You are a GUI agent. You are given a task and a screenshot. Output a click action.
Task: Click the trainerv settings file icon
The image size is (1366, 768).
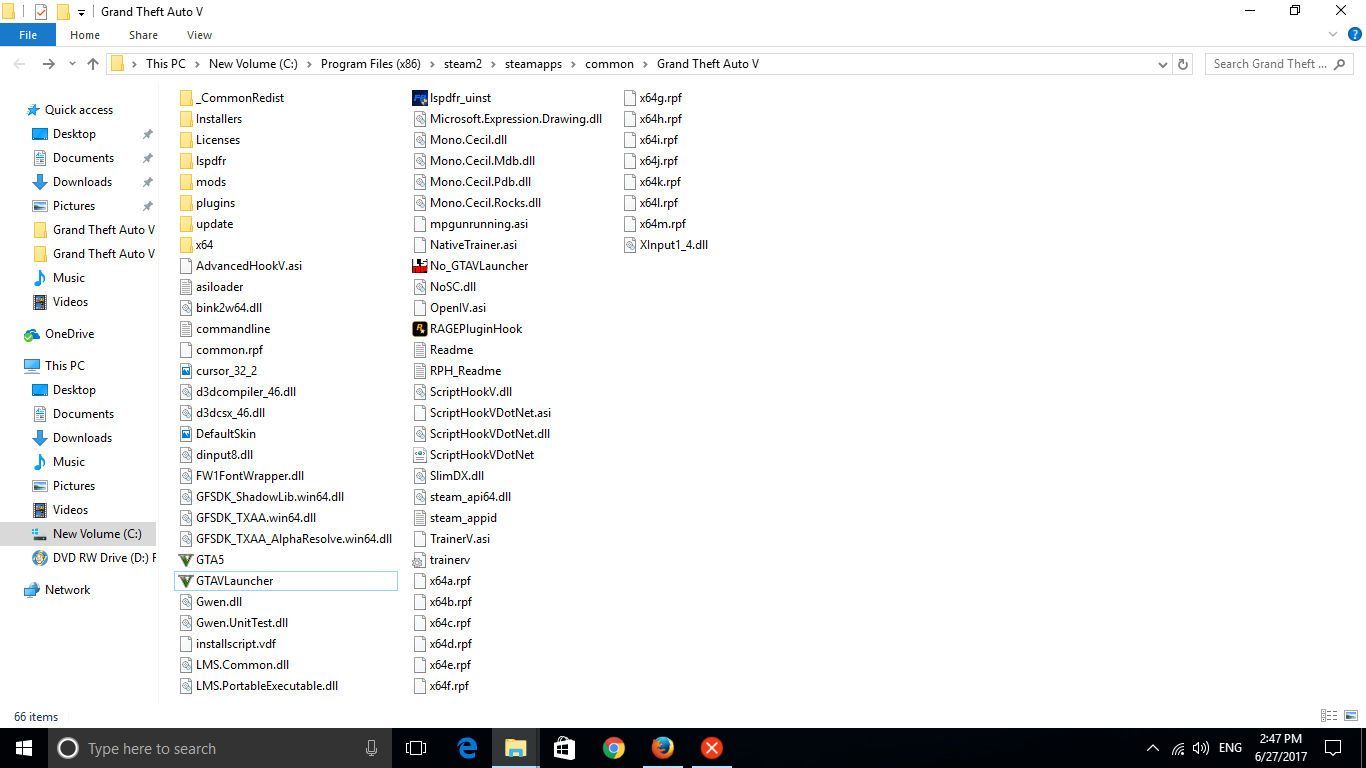click(x=420, y=560)
